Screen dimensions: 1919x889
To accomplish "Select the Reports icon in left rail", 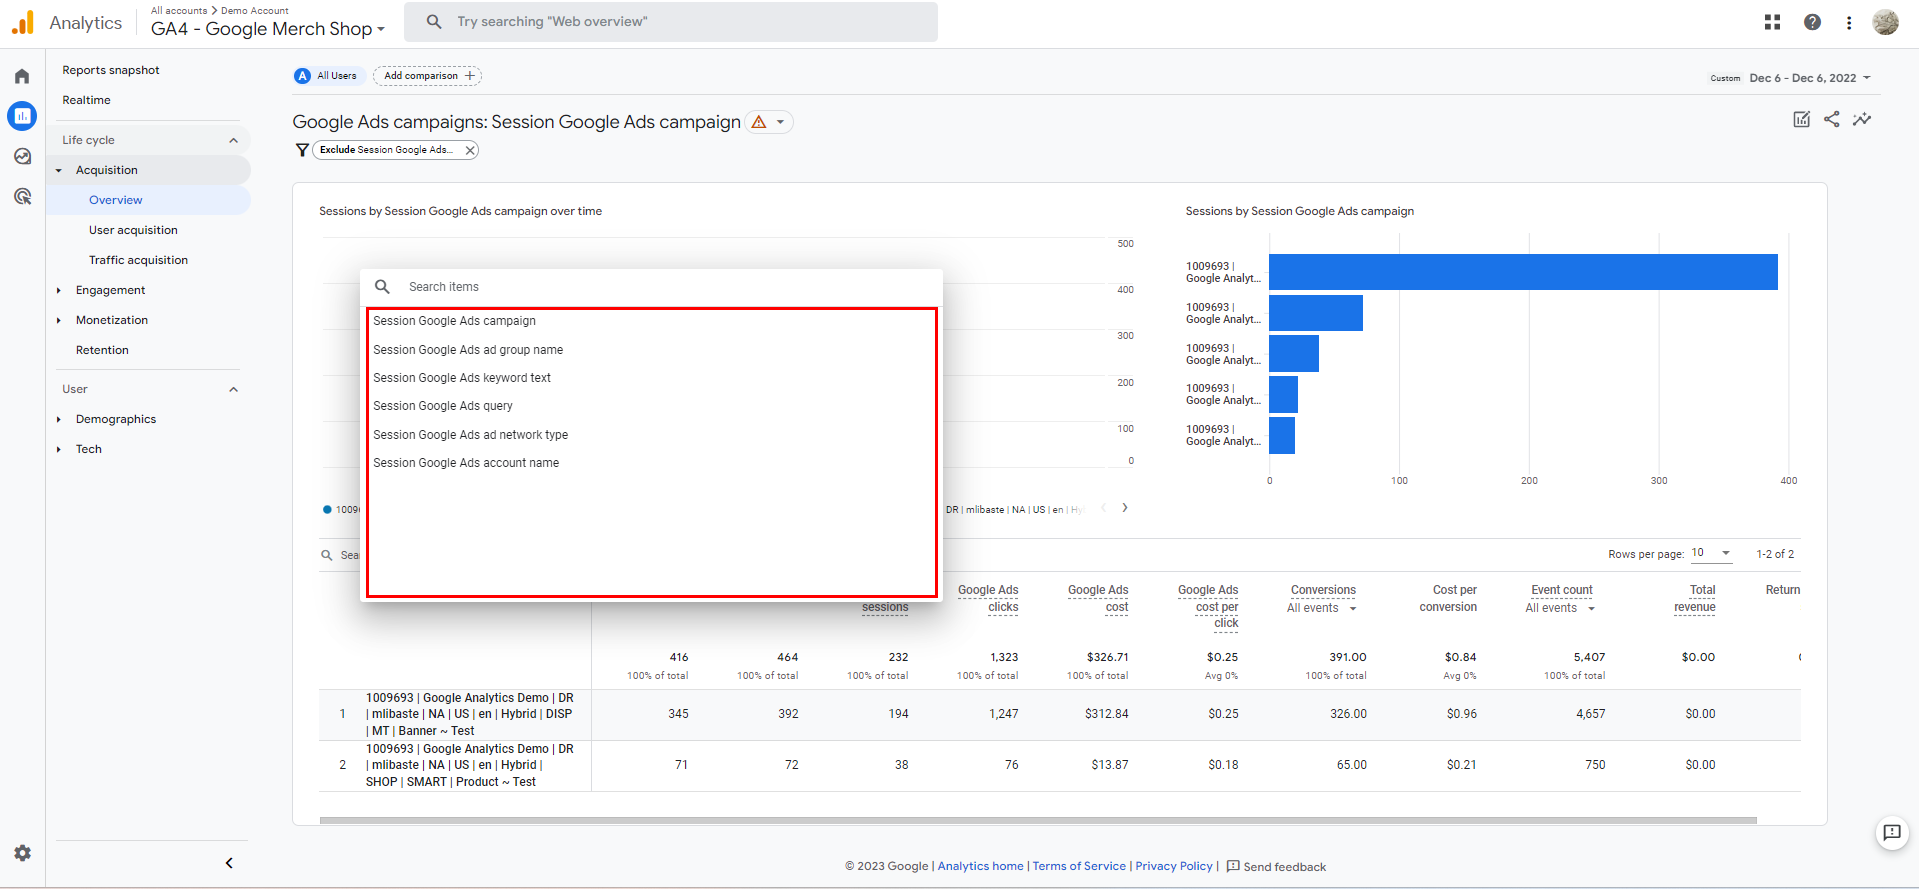I will click(x=22, y=116).
